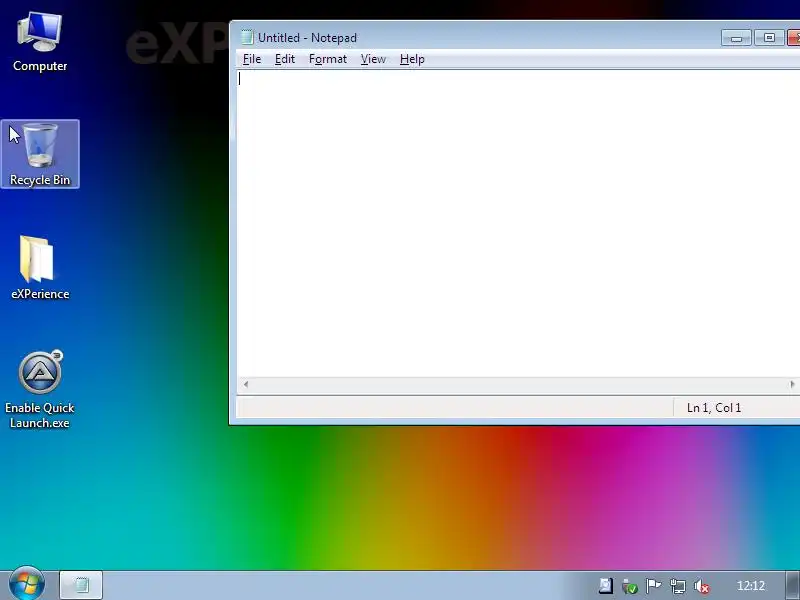Click the leftmost tray icon beside Safely Remove
800x600 pixels.
pos(606,586)
